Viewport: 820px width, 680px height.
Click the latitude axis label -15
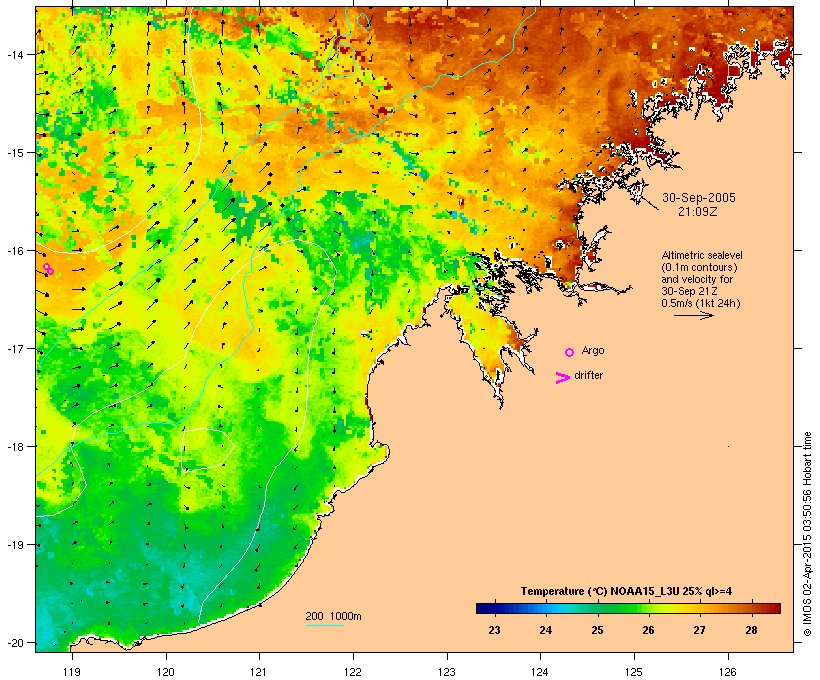click(x=14, y=153)
